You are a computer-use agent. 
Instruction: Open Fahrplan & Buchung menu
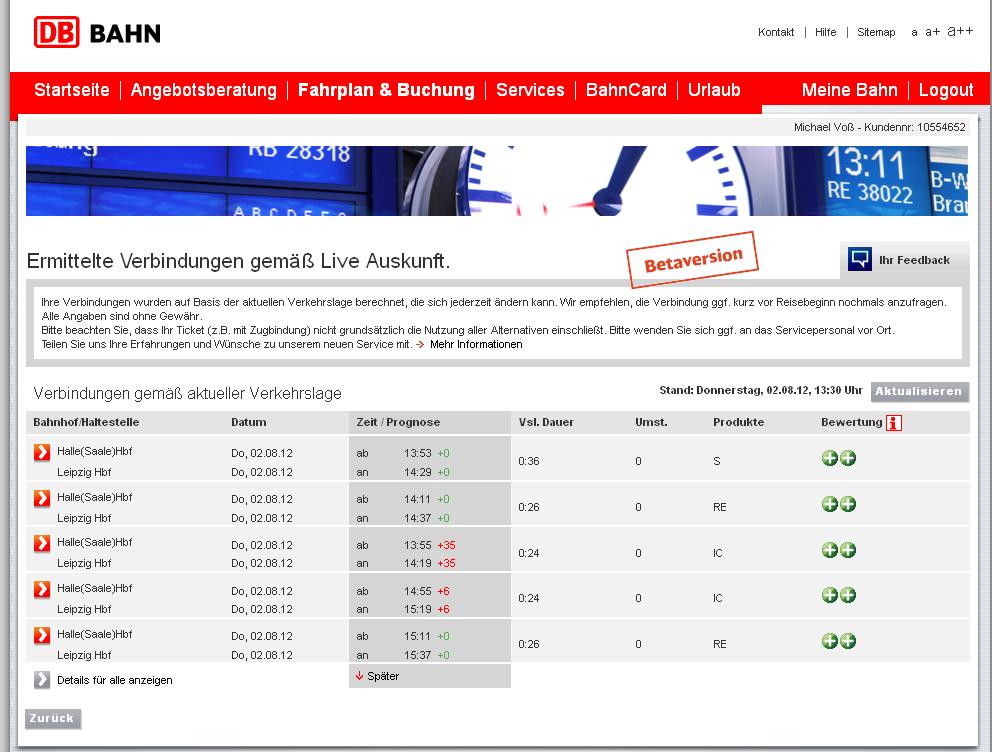tap(386, 90)
